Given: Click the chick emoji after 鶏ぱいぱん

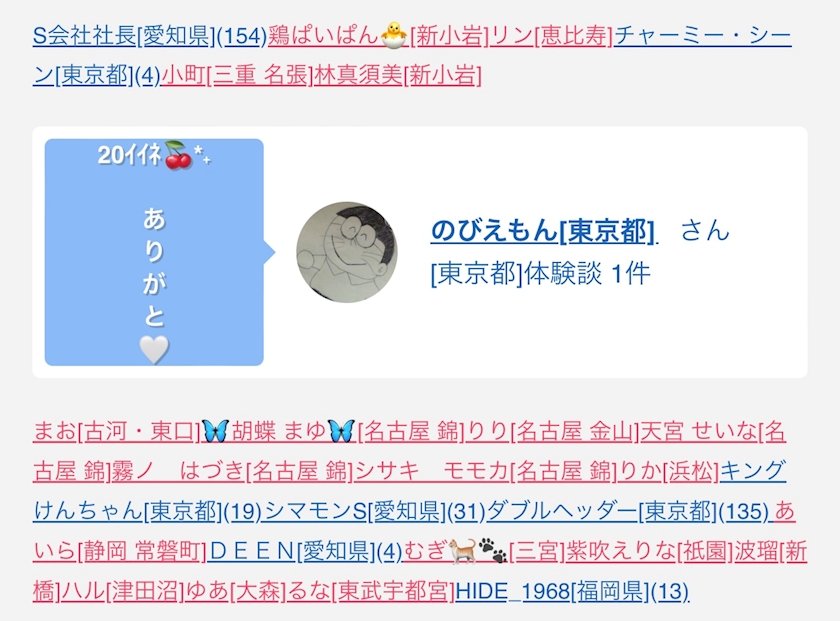Looking at the screenshot, I should pos(394,35).
